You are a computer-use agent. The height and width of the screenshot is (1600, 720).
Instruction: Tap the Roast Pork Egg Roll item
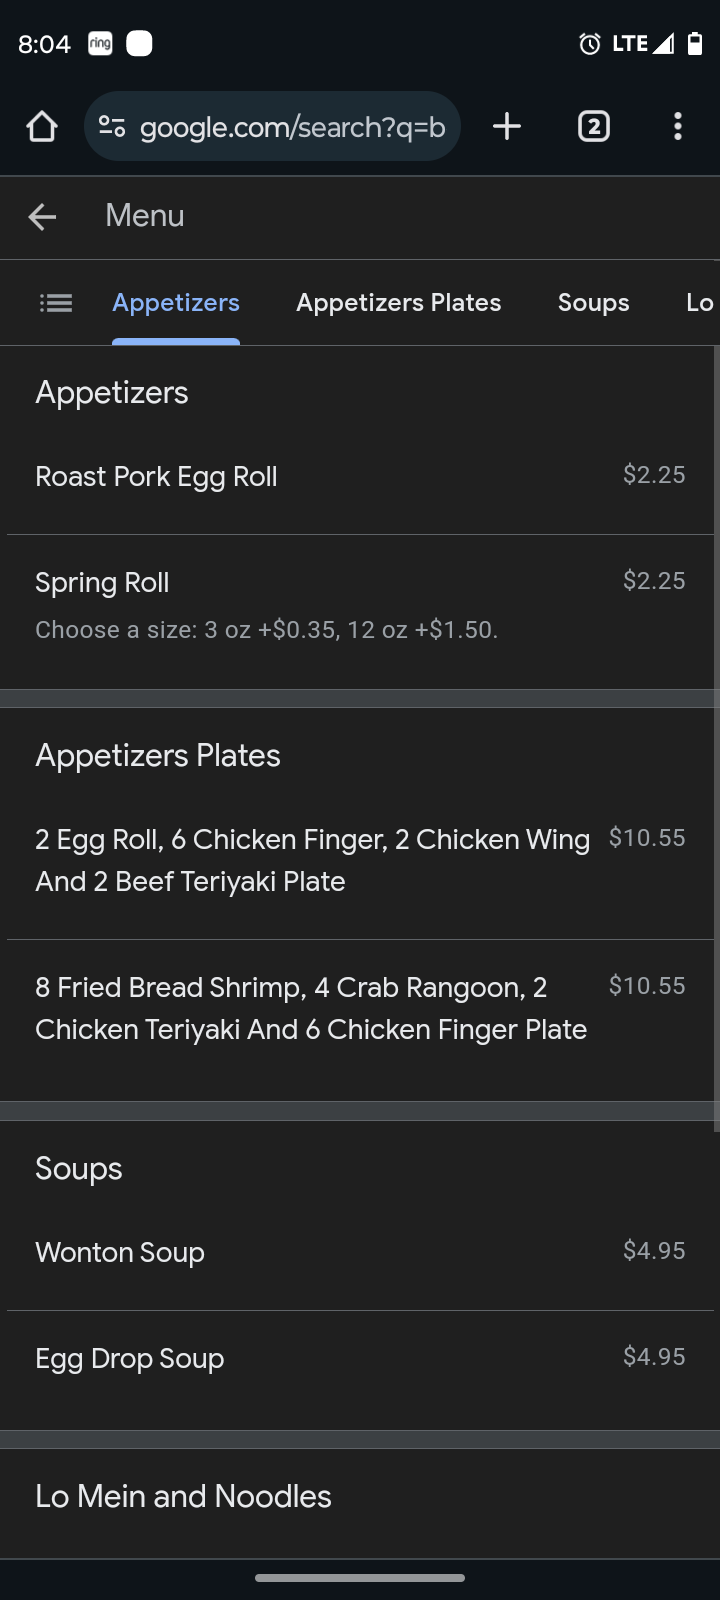point(156,477)
